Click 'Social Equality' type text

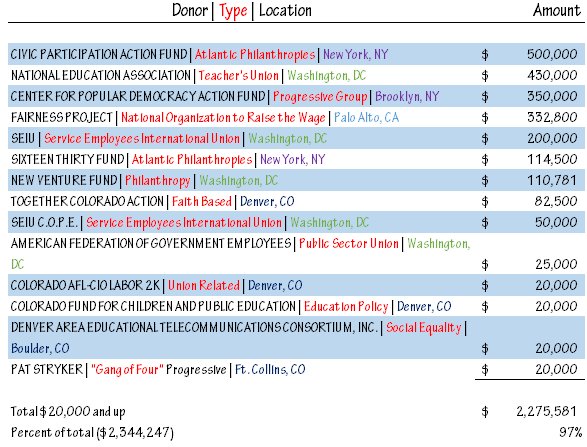pyautogui.click(x=423, y=328)
